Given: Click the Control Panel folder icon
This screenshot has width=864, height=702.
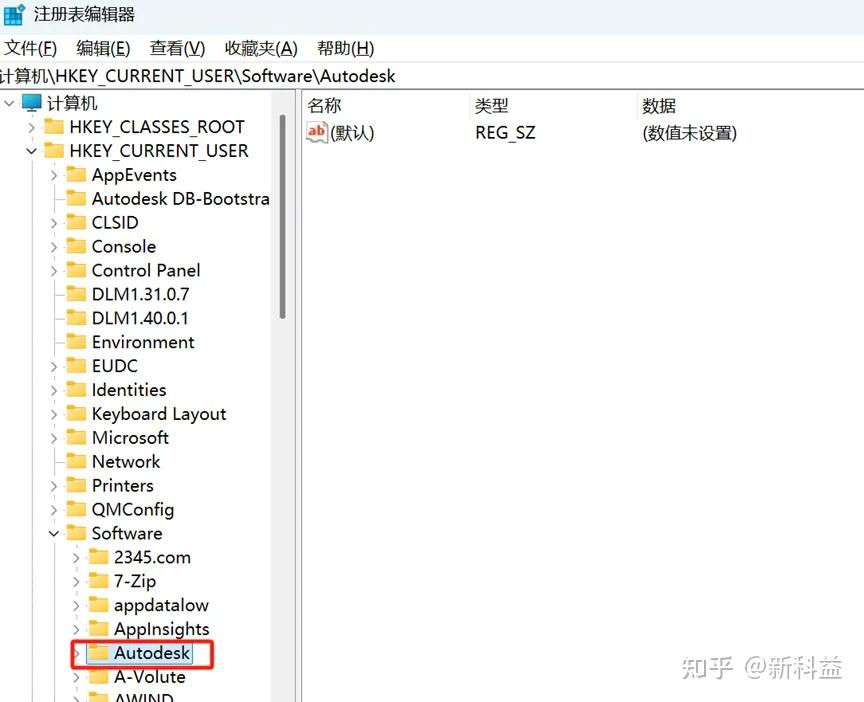Looking at the screenshot, I should pos(76,270).
